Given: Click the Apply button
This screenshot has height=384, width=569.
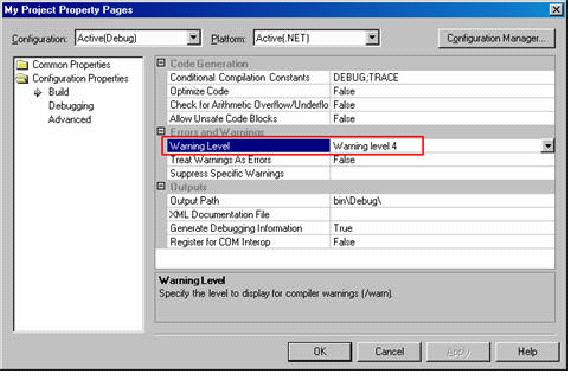Looking at the screenshot, I should click(x=458, y=351).
